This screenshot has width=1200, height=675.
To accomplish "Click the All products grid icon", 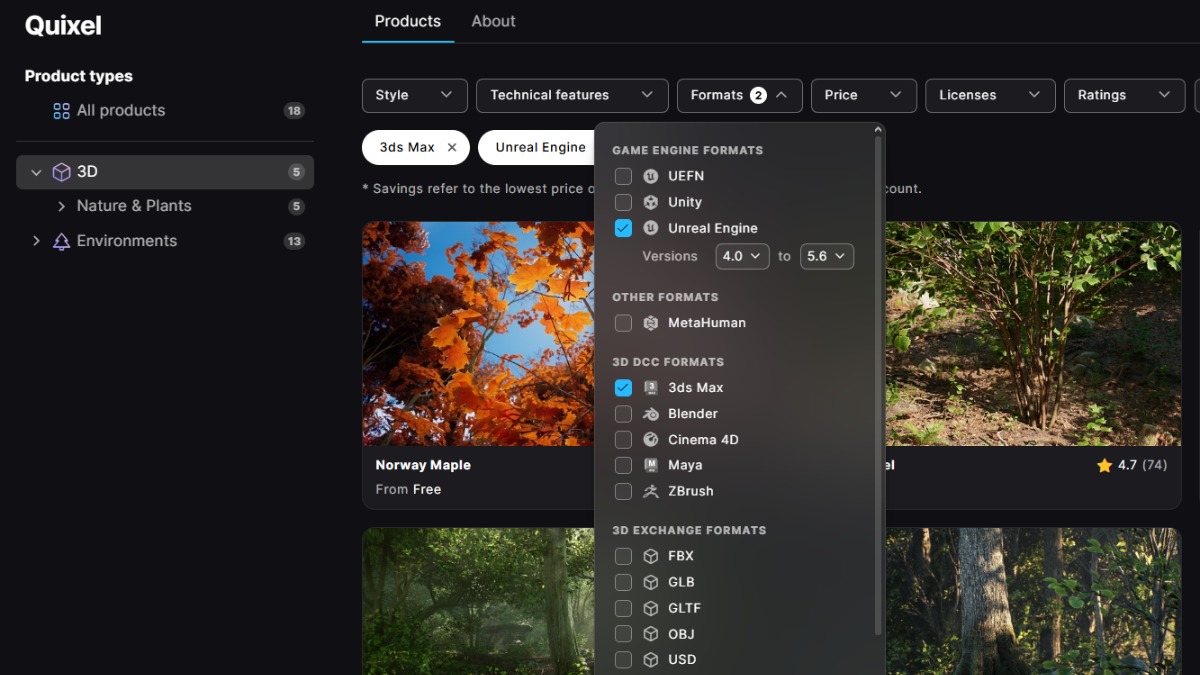I will (61, 111).
